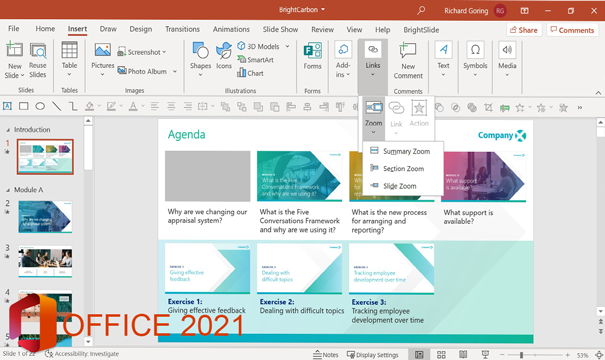Open Reuse Slides

click(38, 60)
